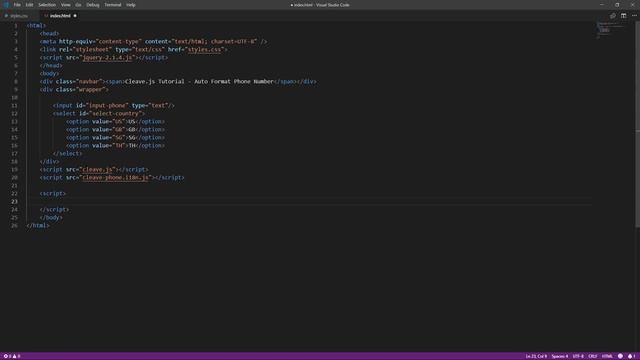Image resolution: width=640 pixels, height=360 pixels.
Task: Click the cleave.js script src link
Action: click(x=97, y=169)
